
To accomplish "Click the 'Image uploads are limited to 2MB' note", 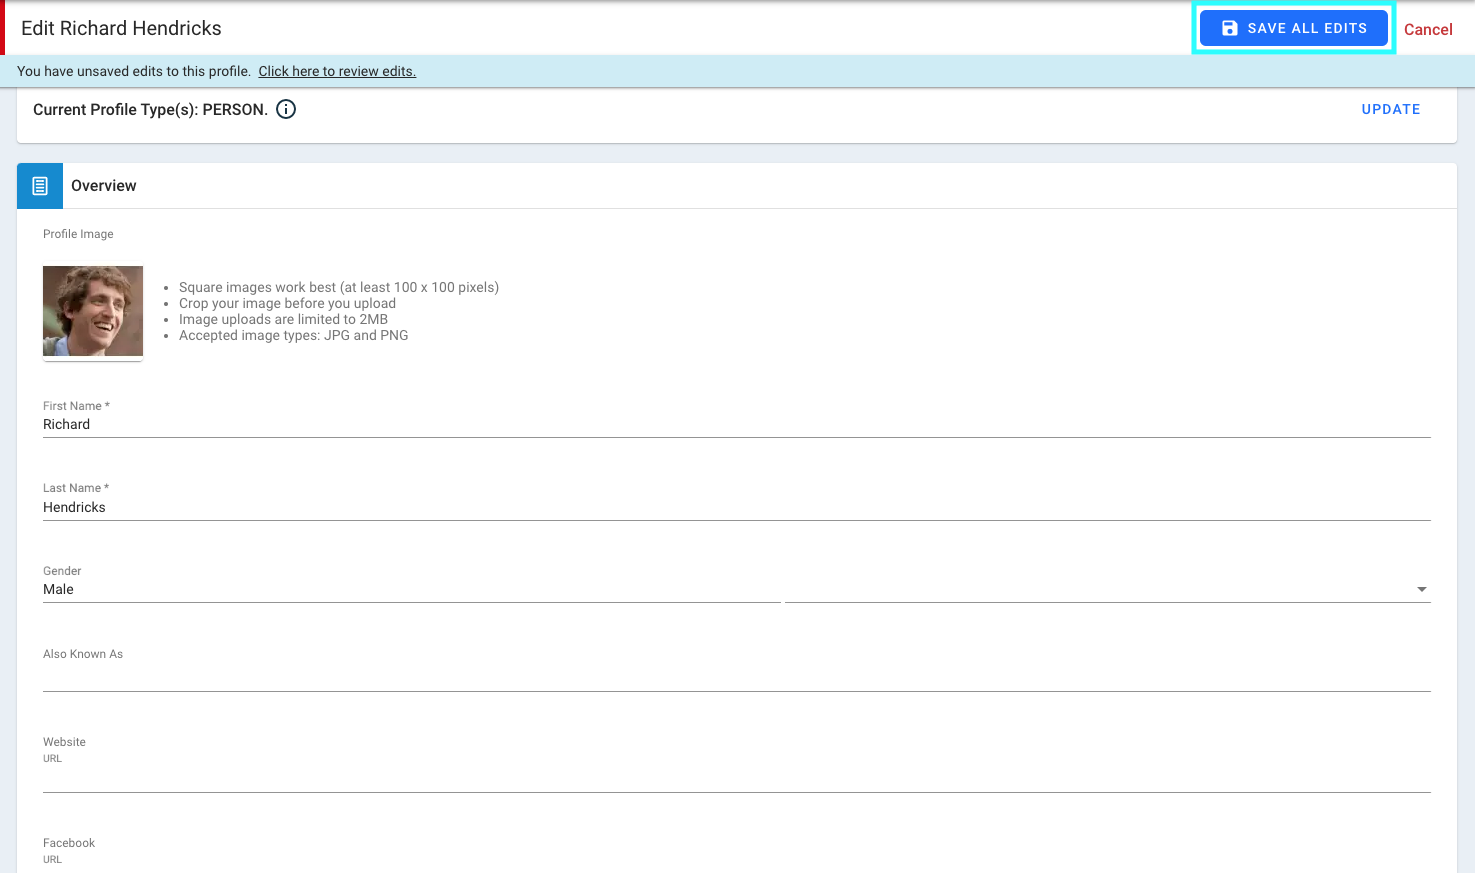I will point(283,319).
